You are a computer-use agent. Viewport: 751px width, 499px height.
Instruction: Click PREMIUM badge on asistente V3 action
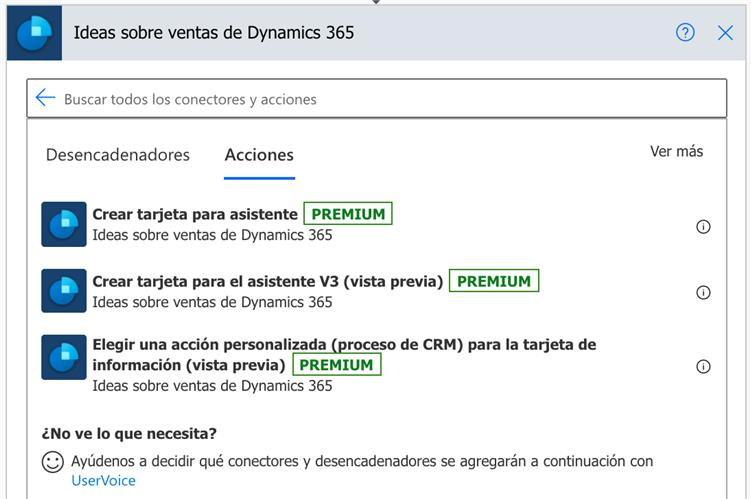click(494, 281)
